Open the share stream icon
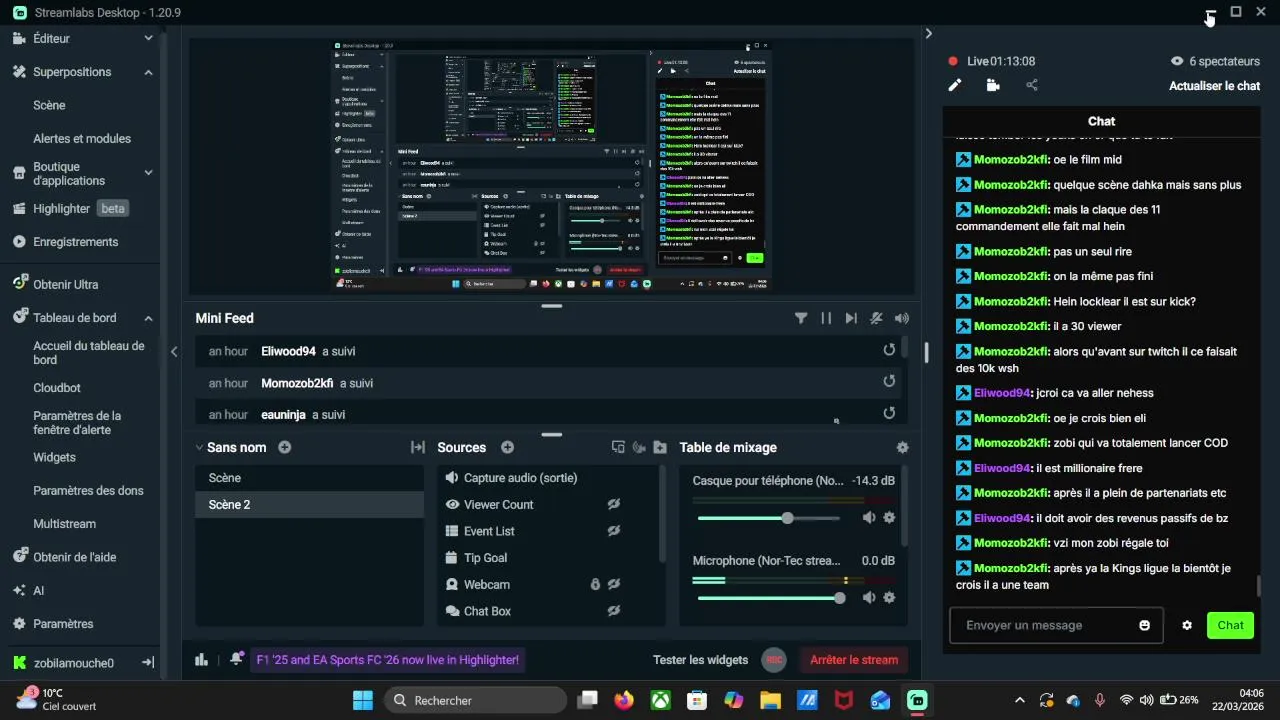The height and width of the screenshot is (720, 1280). 1032,85
